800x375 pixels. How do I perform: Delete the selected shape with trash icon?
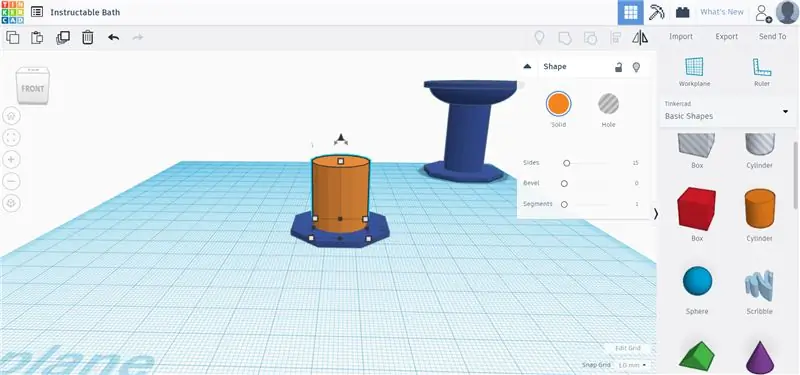pos(88,37)
